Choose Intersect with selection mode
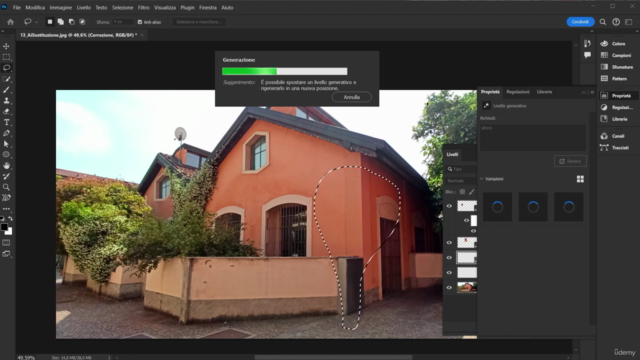The image size is (640, 360). [82, 22]
